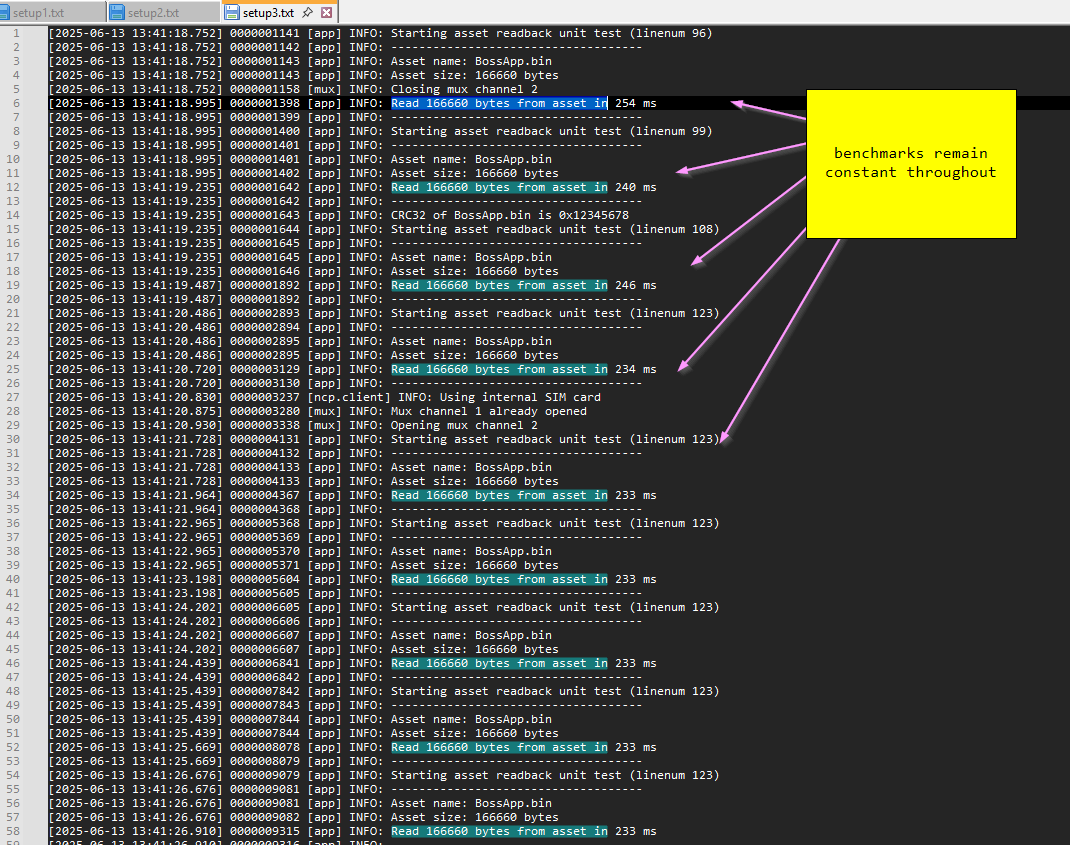Click gutter line number 1
The height and width of the screenshot is (845, 1070).
pos(16,33)
